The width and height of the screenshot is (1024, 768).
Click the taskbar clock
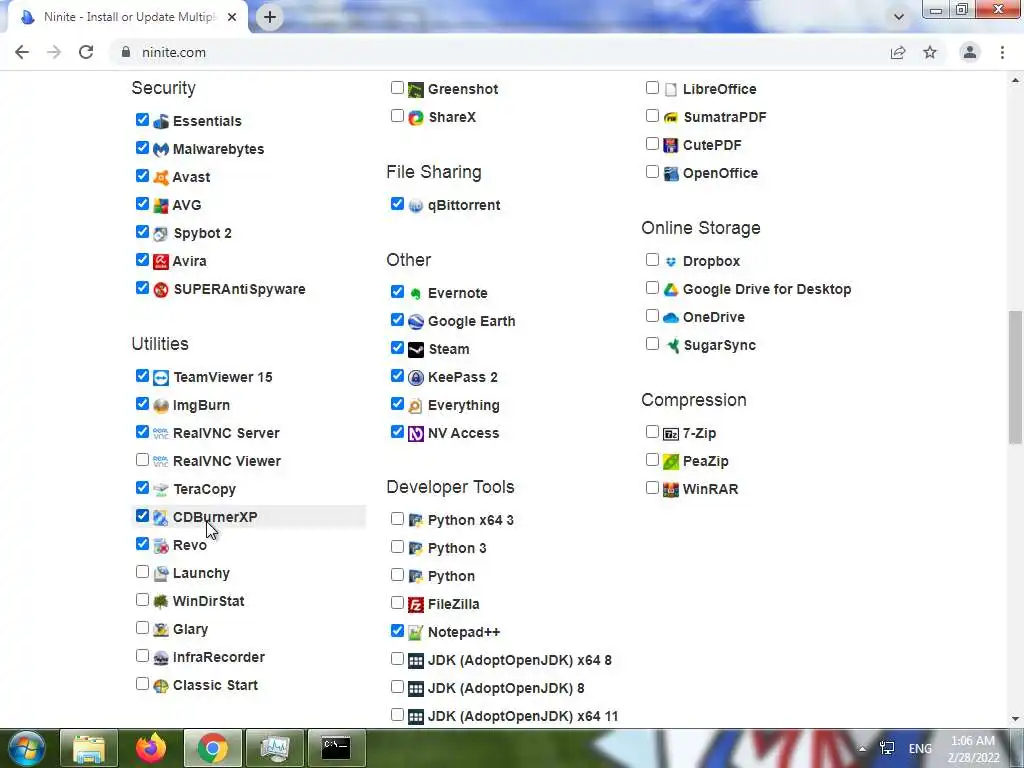pos(974,749)
